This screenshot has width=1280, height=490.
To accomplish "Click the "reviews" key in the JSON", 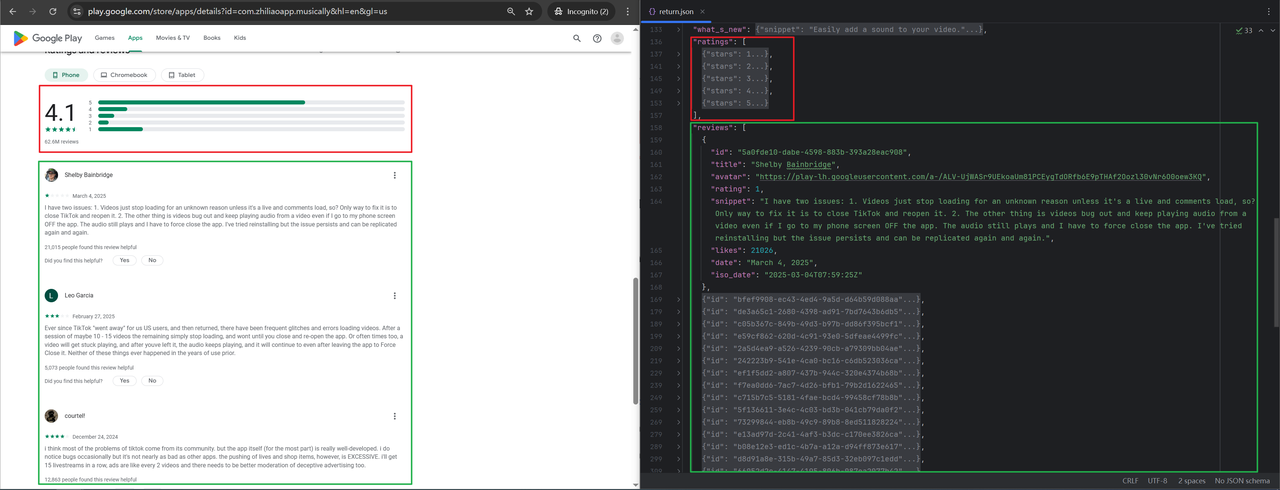I will tap(713, 128).
